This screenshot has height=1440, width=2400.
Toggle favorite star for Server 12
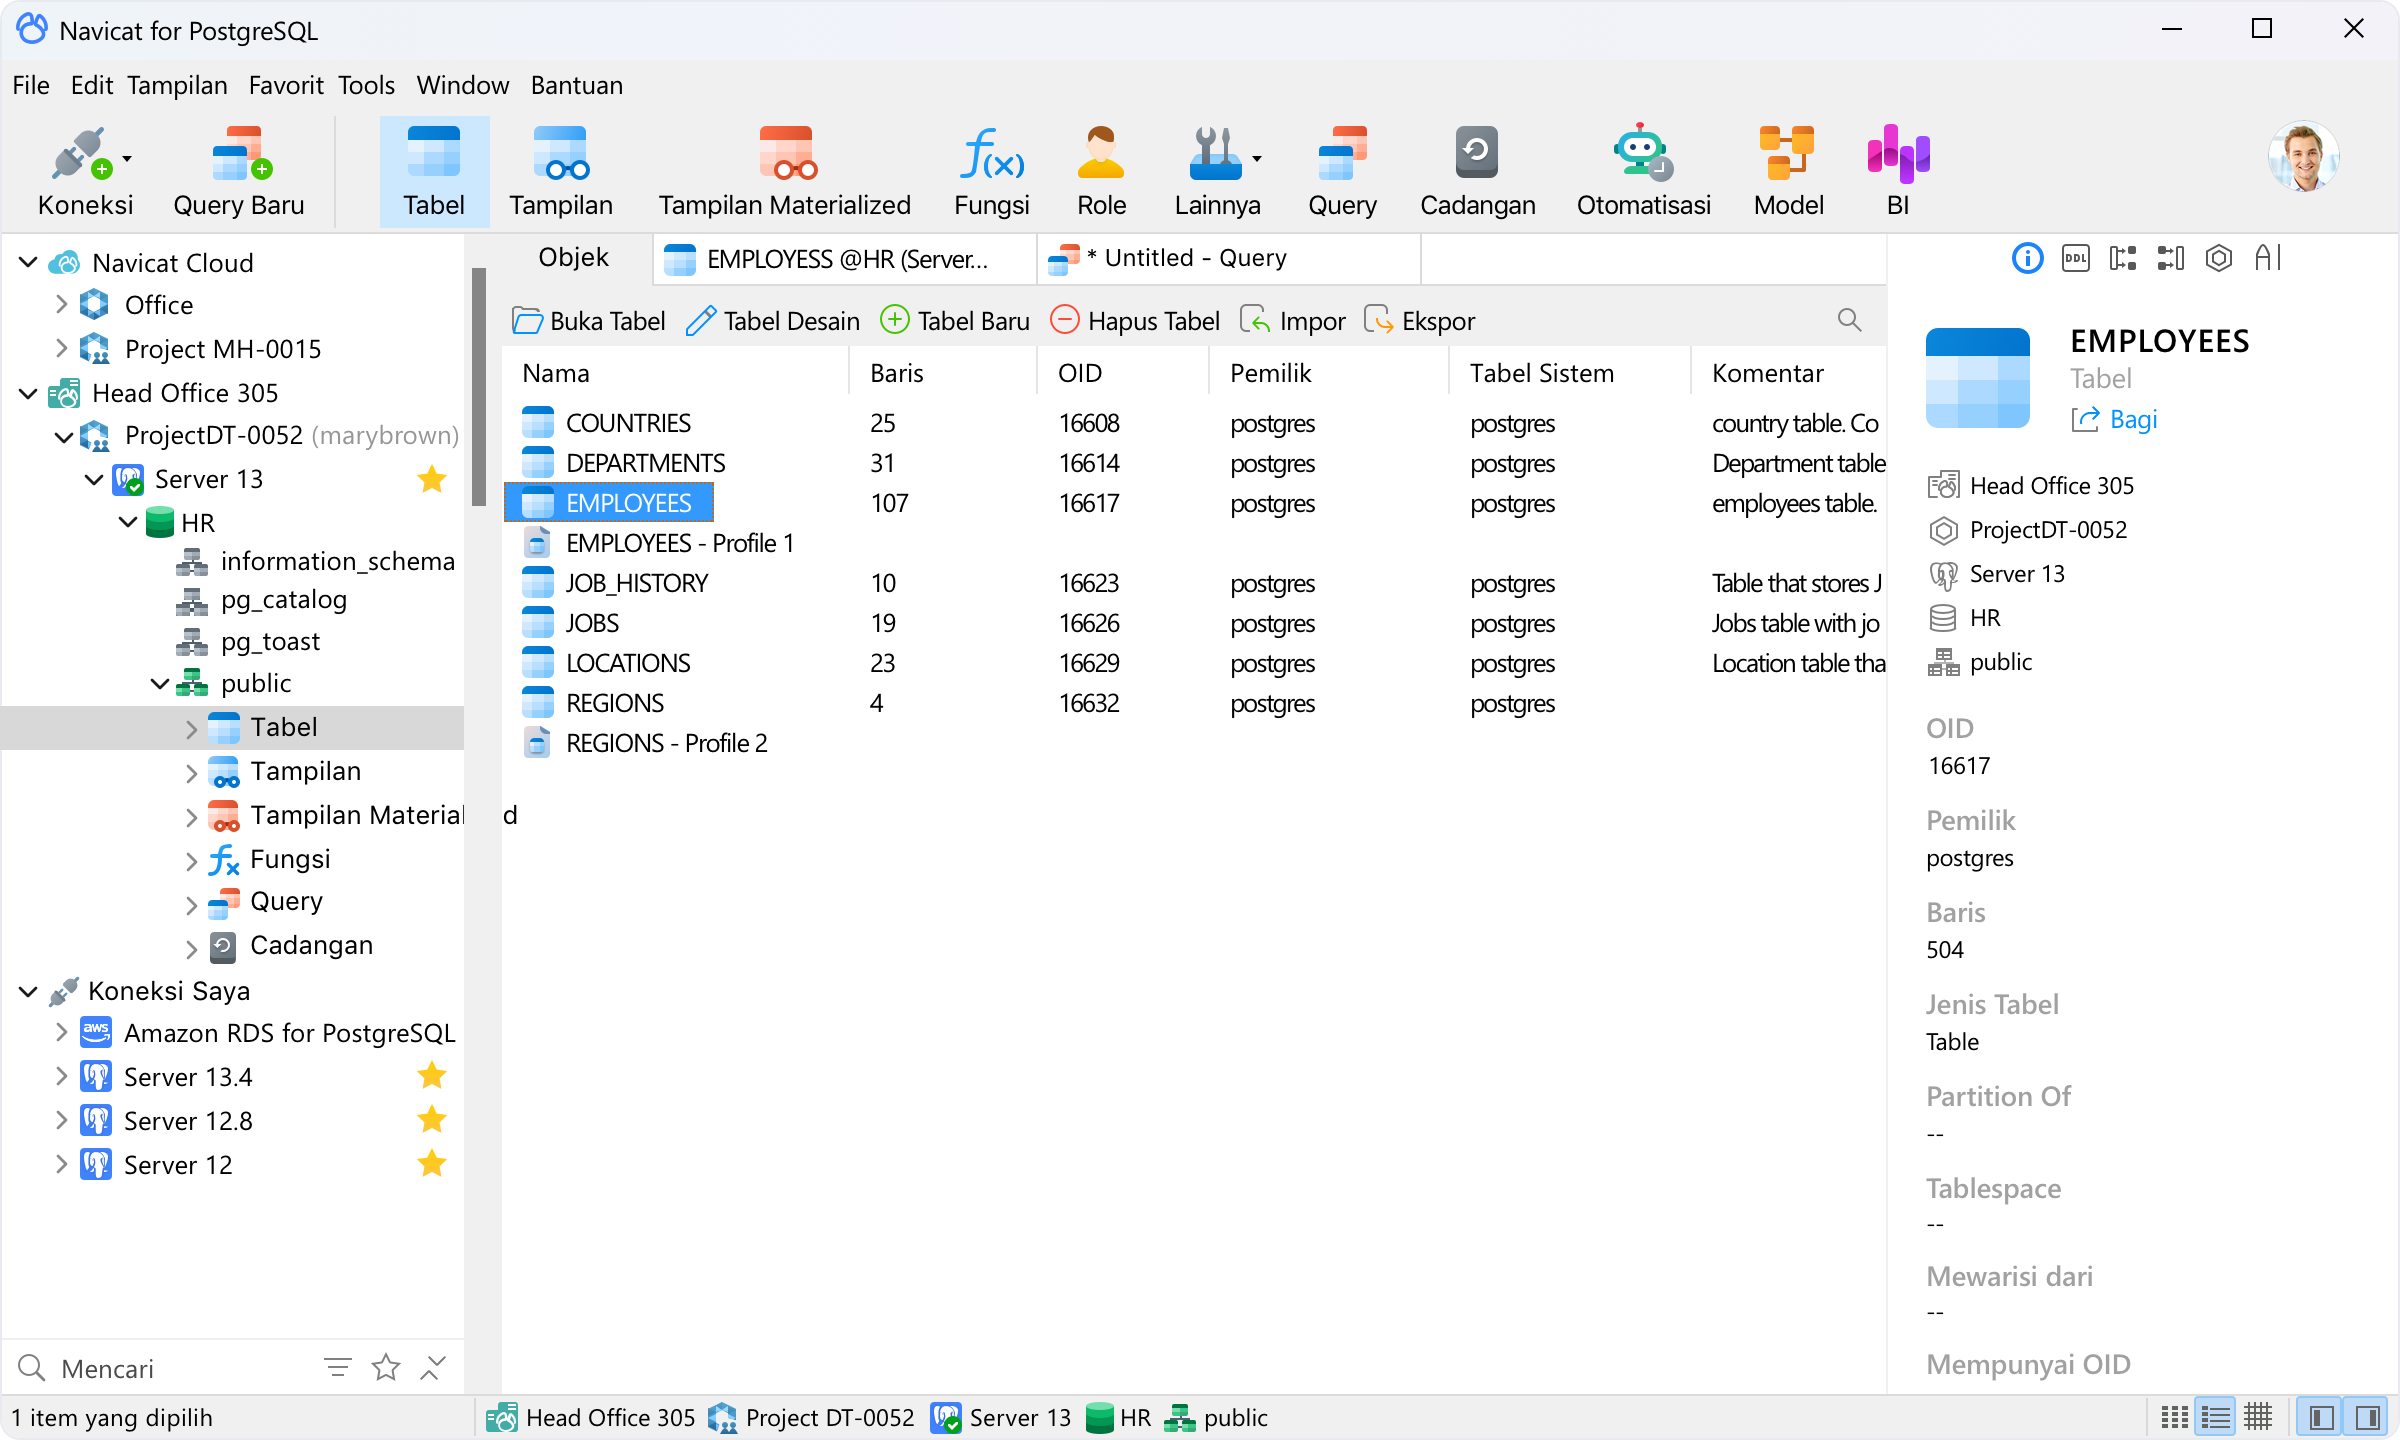click(x=432, y=1164)
